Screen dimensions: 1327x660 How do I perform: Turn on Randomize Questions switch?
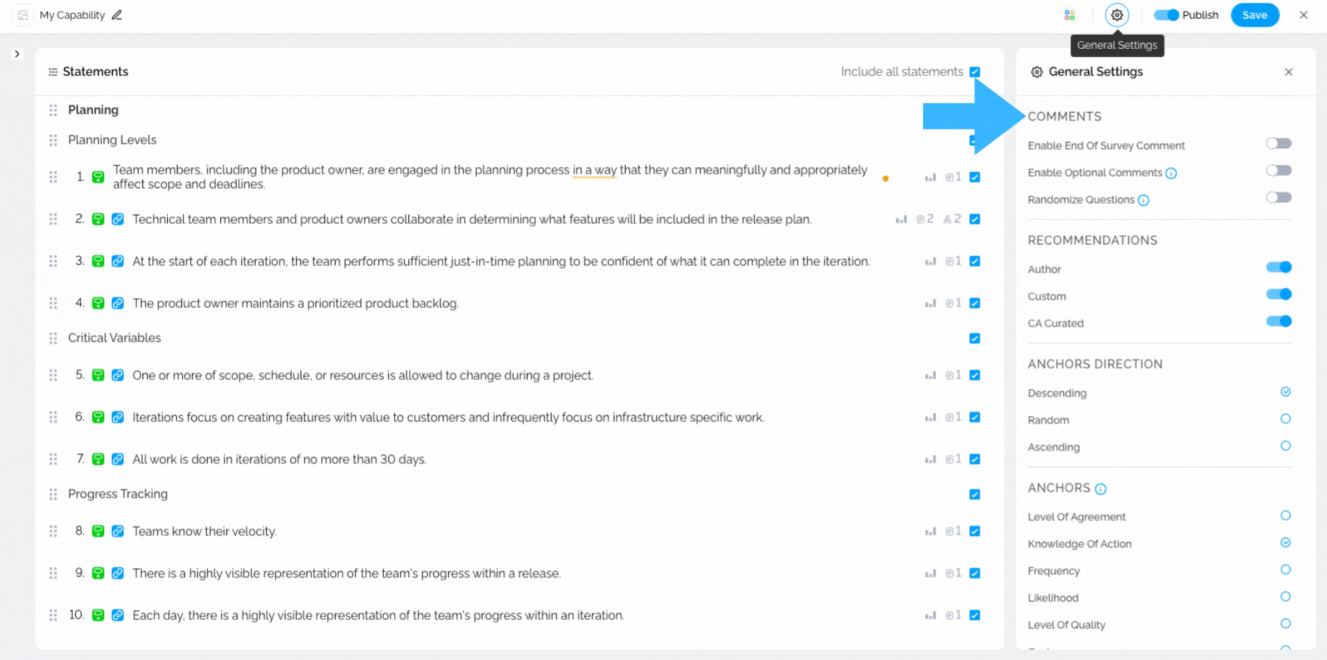pos(1278,198)
